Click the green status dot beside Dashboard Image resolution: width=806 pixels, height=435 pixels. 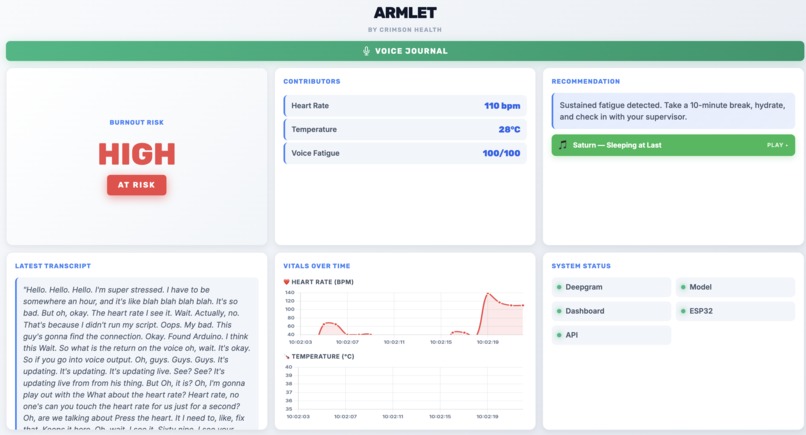pyautogui.click(x=559, y=311)
